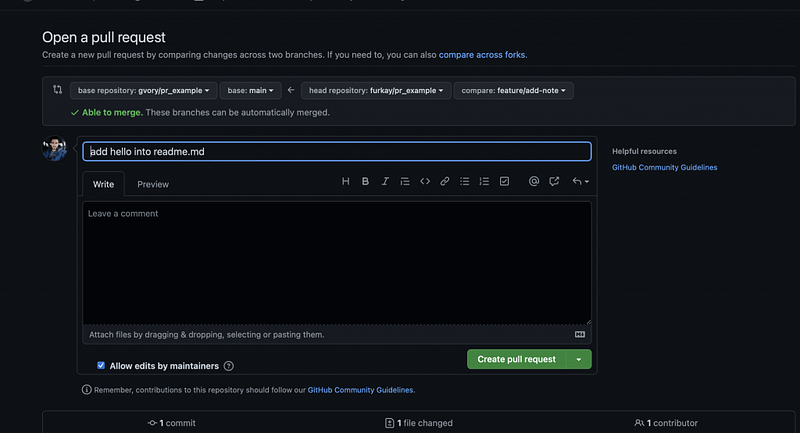Insert a quote with the toolbar icon
800x433 pixels.
tap(405, 182)
